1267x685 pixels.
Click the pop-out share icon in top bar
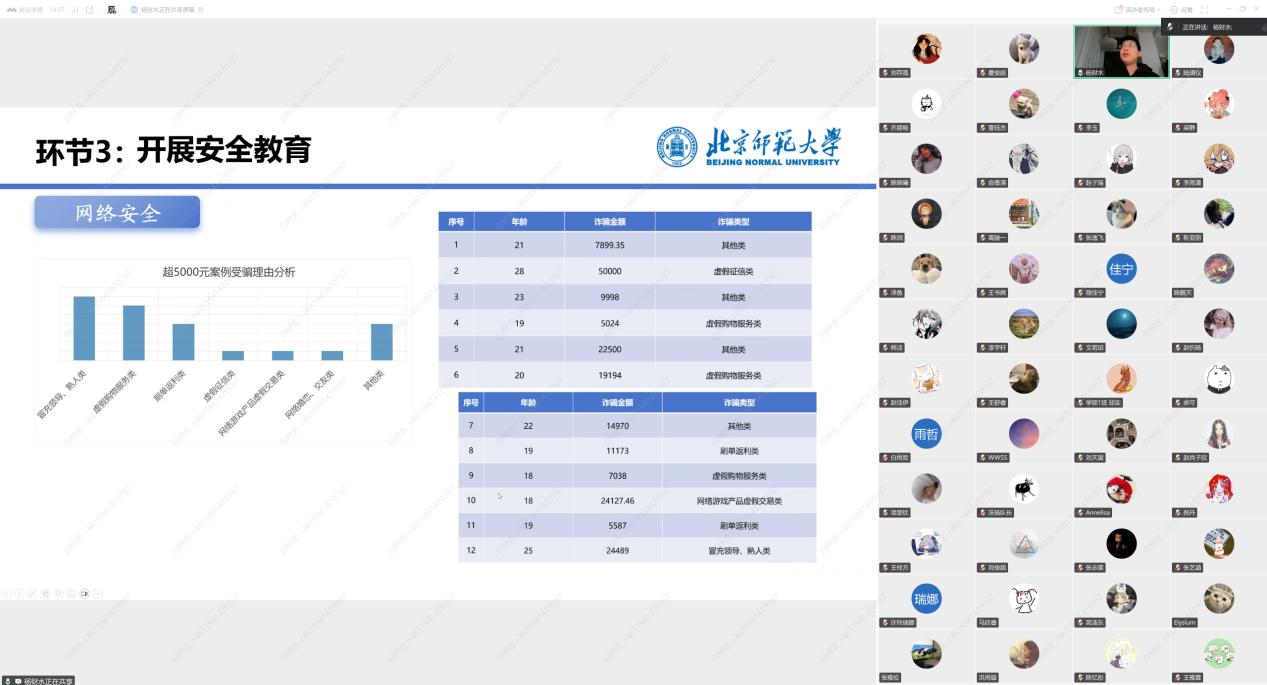pos(90,9)
